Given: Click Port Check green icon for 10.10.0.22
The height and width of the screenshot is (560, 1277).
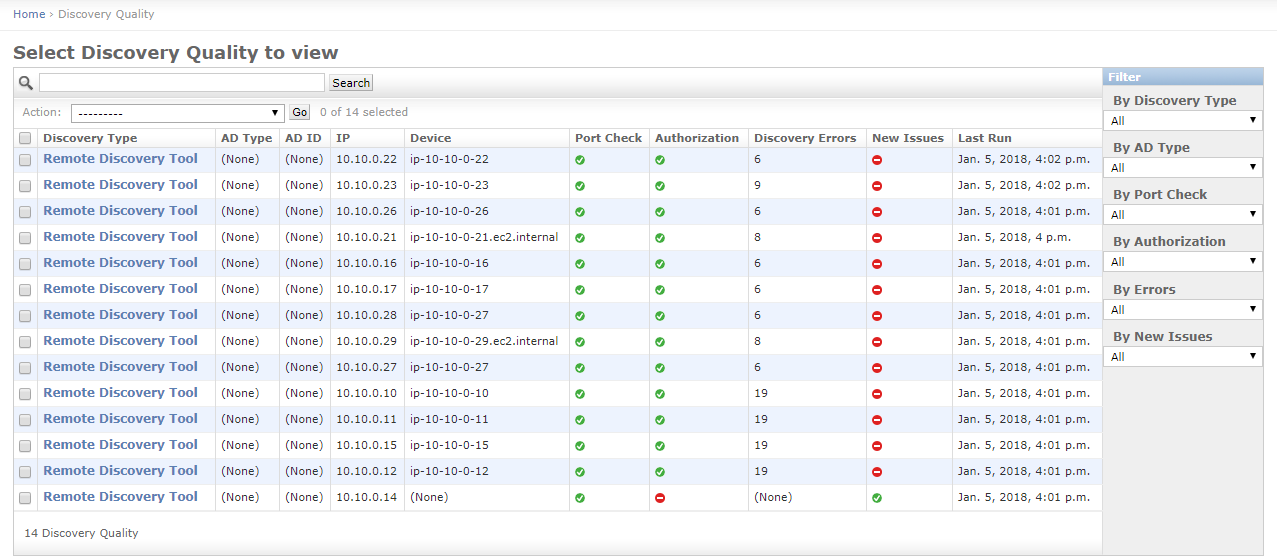Looking at the screenshot, I should pyautogui.click(x=580, y=160).
